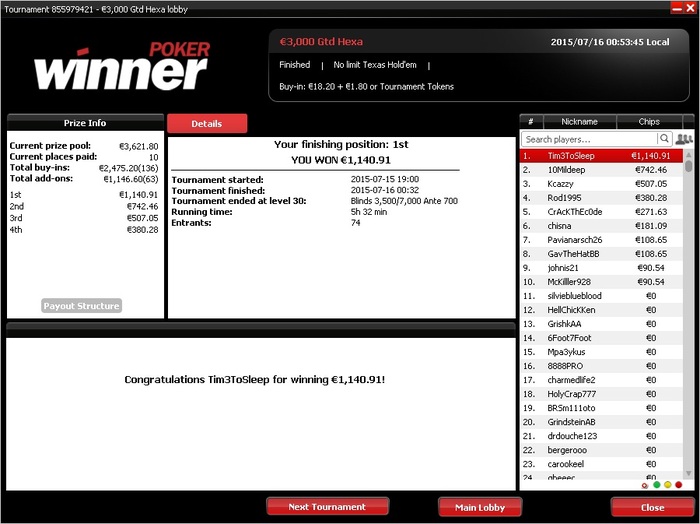The width and height of the screenshot is (700, 524).
Task: Click the local date-time display in header
Action: click(610, 42)
